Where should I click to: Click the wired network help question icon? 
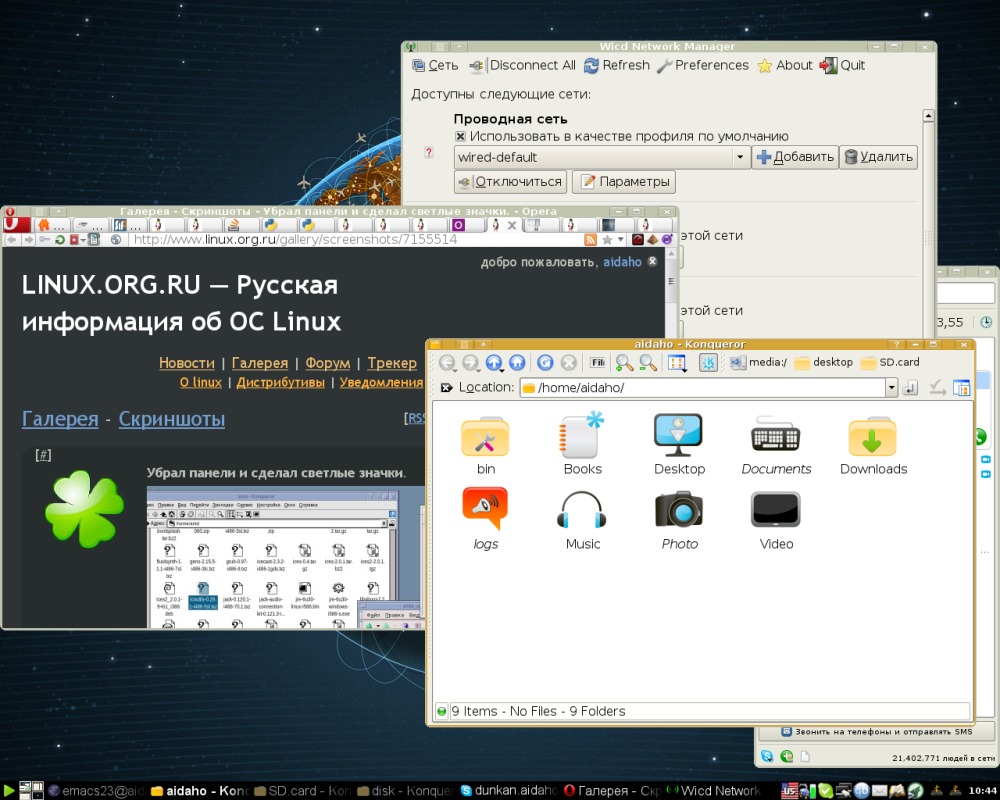pyautogui.click(x=429, y=152)
